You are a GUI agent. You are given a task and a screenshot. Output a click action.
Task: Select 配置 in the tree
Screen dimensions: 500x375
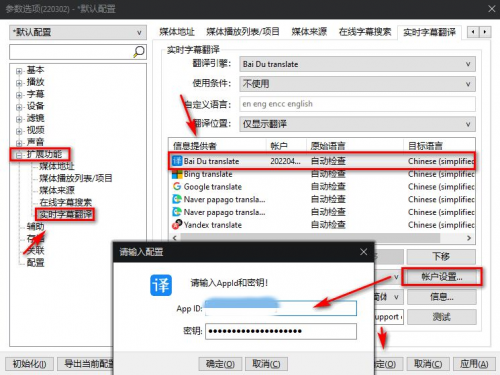click(x=35, y=262)
